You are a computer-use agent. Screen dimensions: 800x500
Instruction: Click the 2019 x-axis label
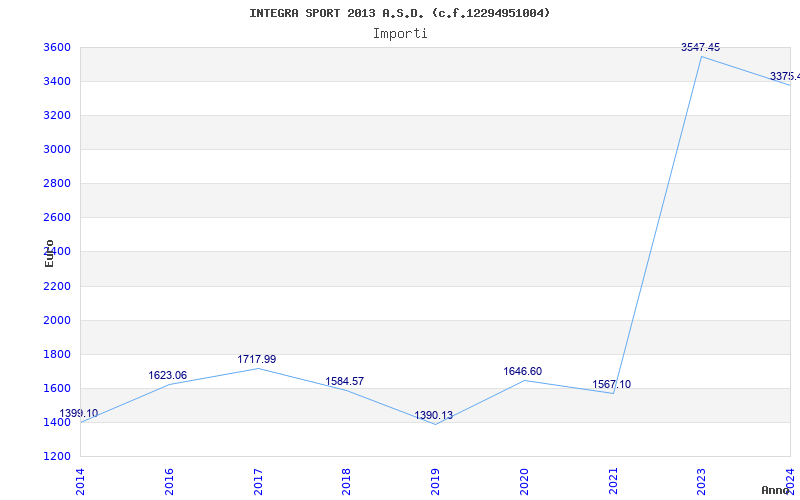tap(435, 481)
